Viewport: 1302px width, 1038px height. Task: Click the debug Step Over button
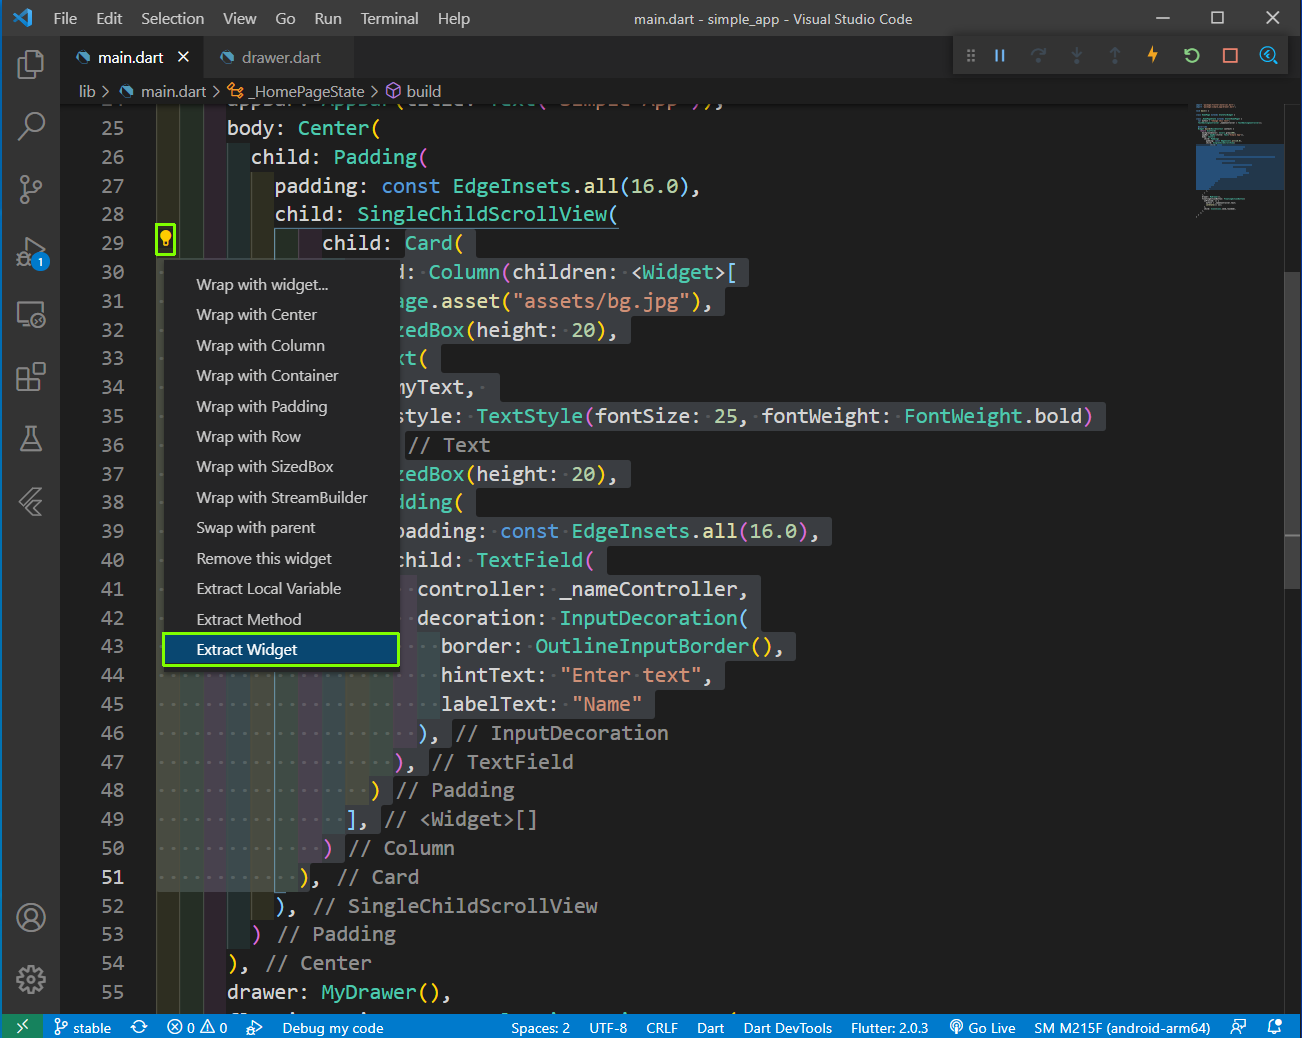click(1038, 56)
